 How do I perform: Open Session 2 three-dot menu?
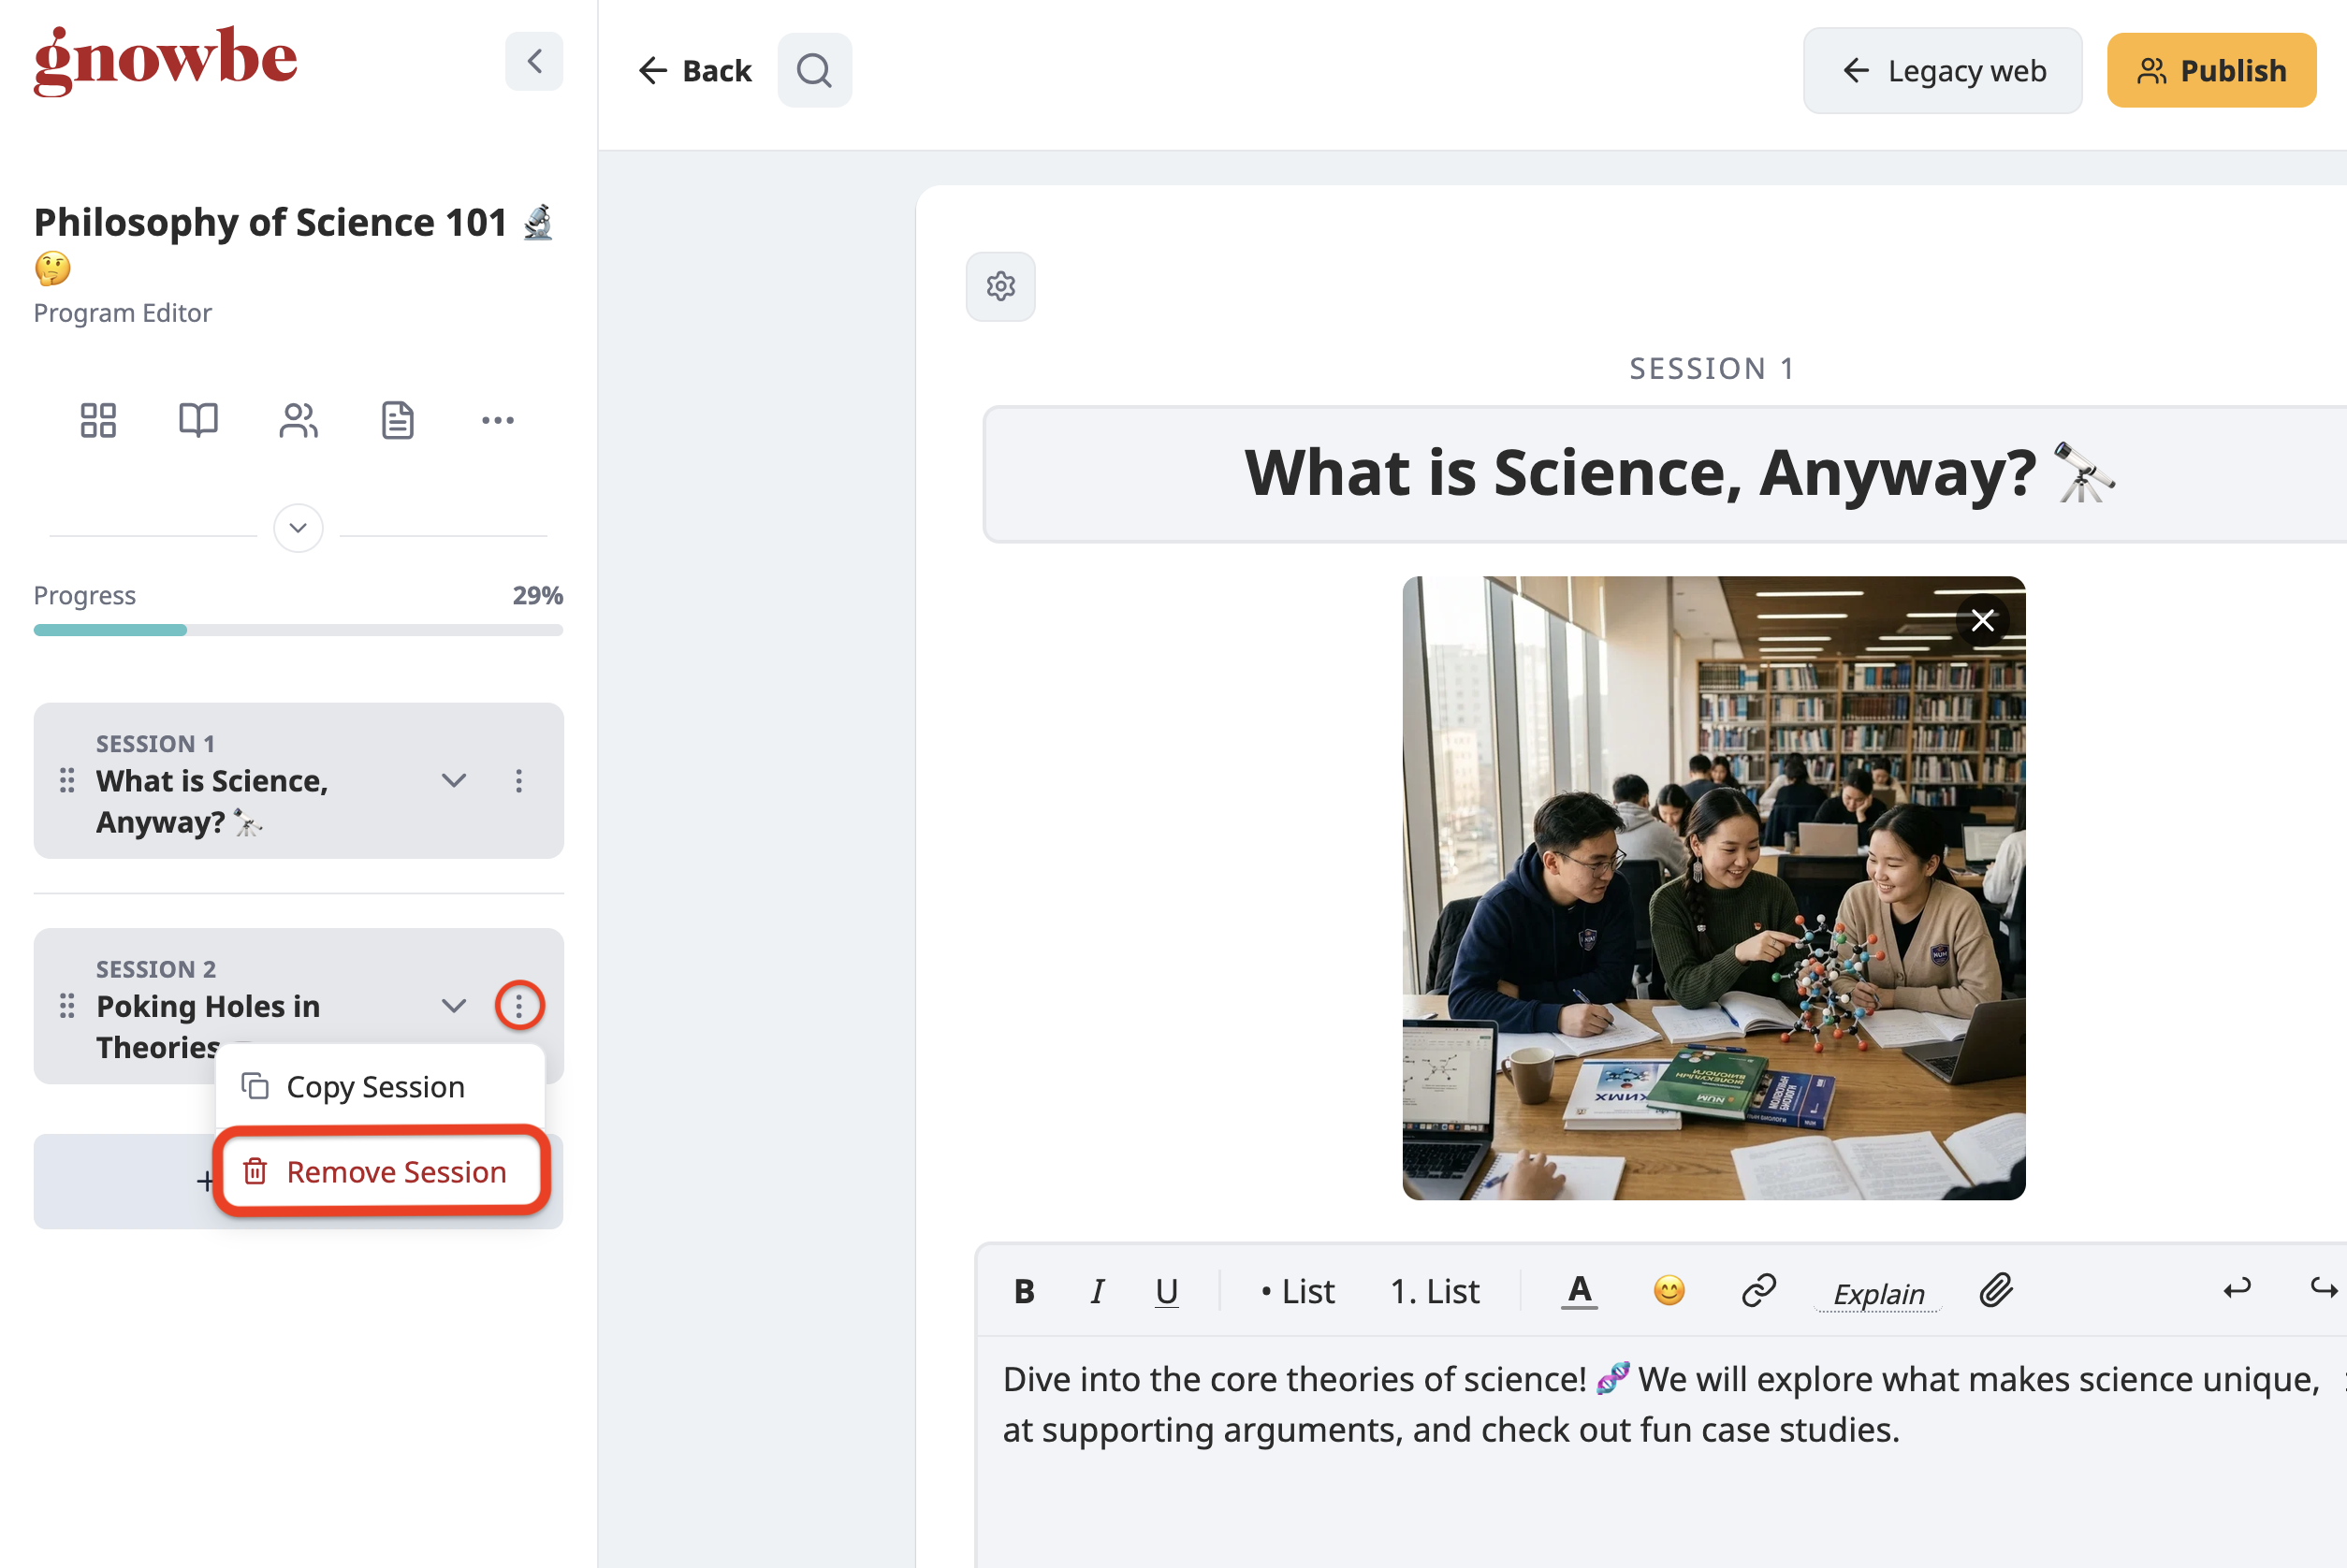point(519,1005)
